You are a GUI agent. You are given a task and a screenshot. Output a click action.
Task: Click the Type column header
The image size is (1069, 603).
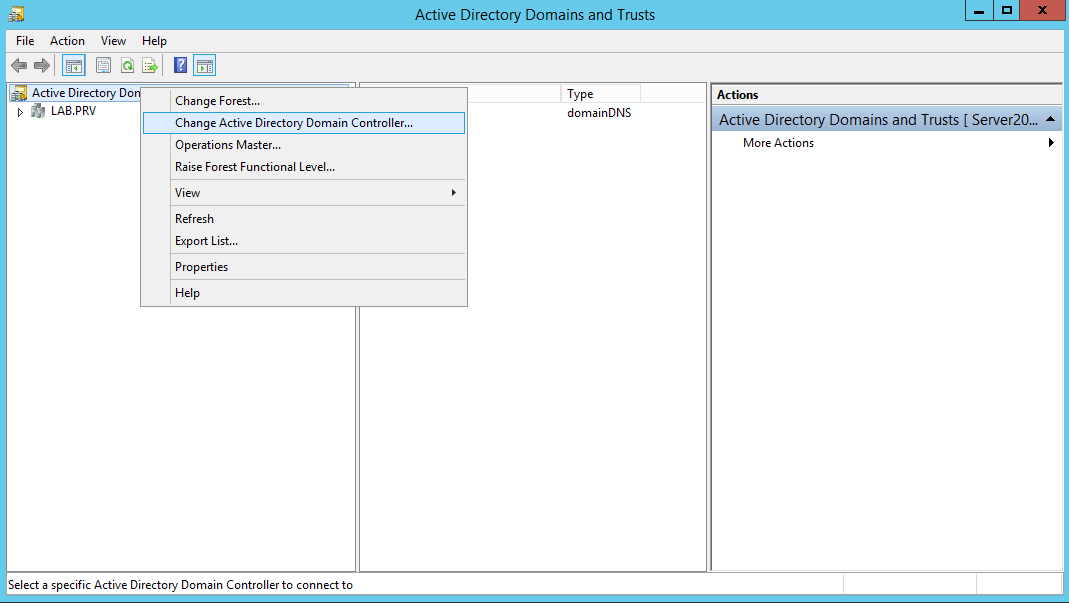600,93
